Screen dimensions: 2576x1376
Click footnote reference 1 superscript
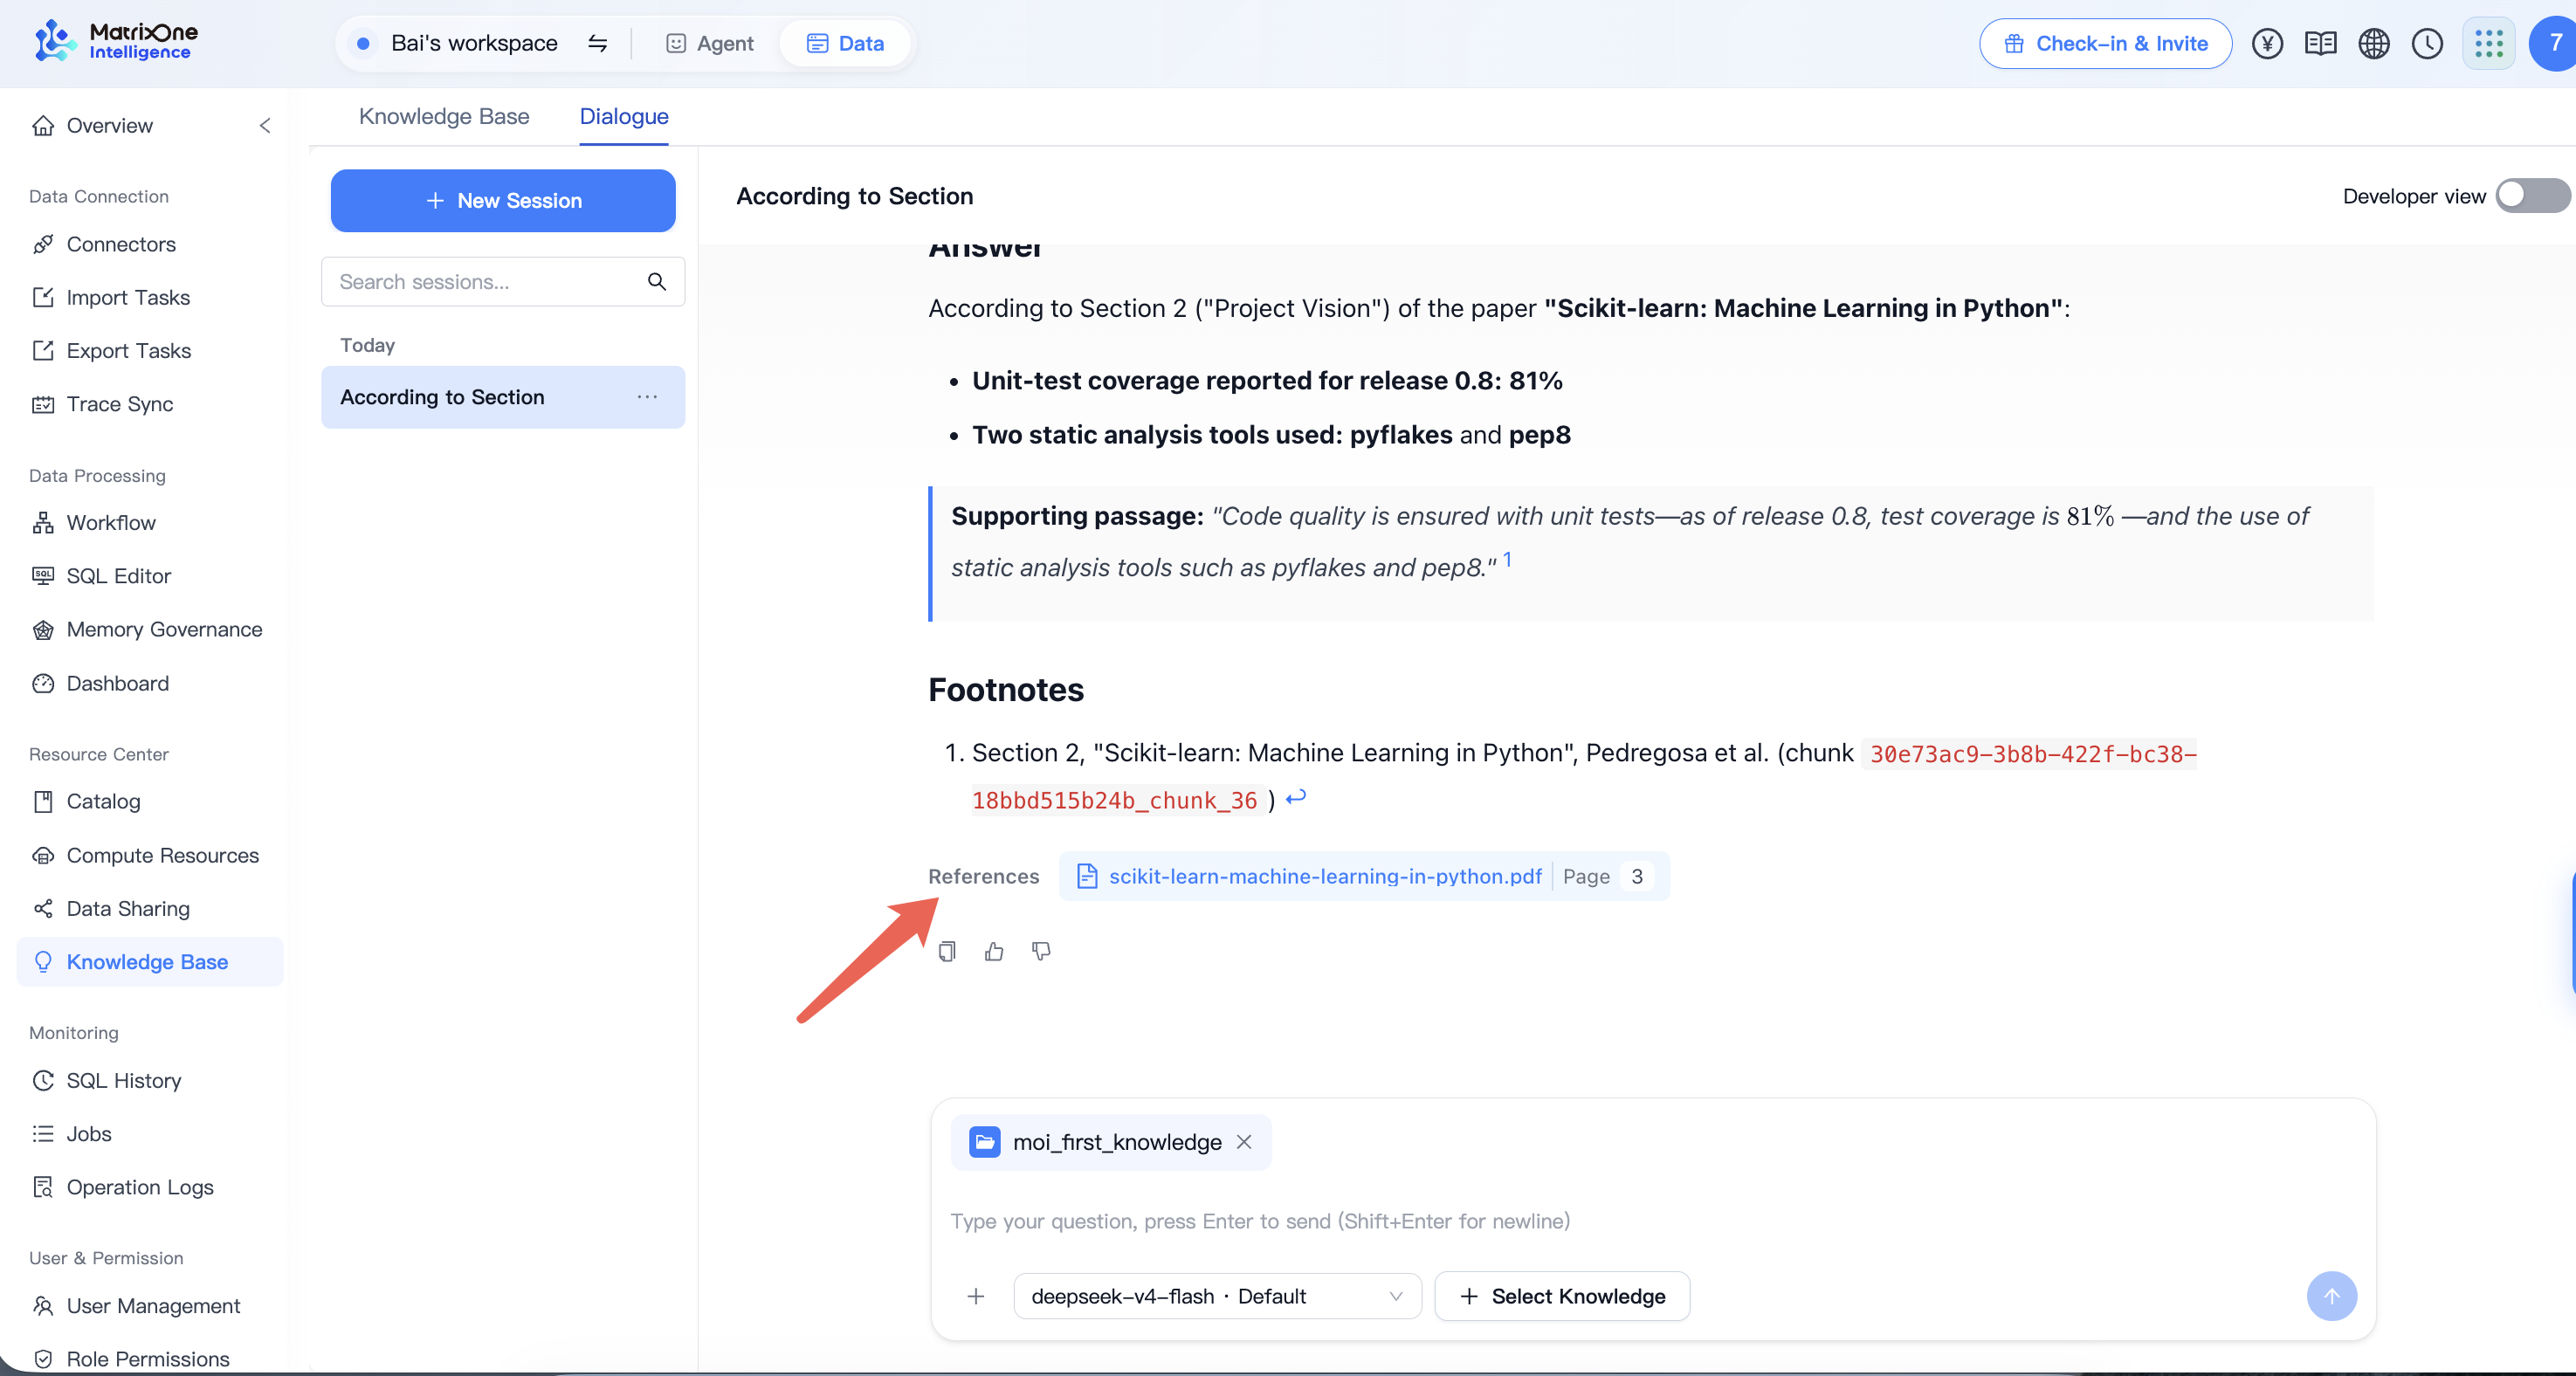pos(1507,560)
